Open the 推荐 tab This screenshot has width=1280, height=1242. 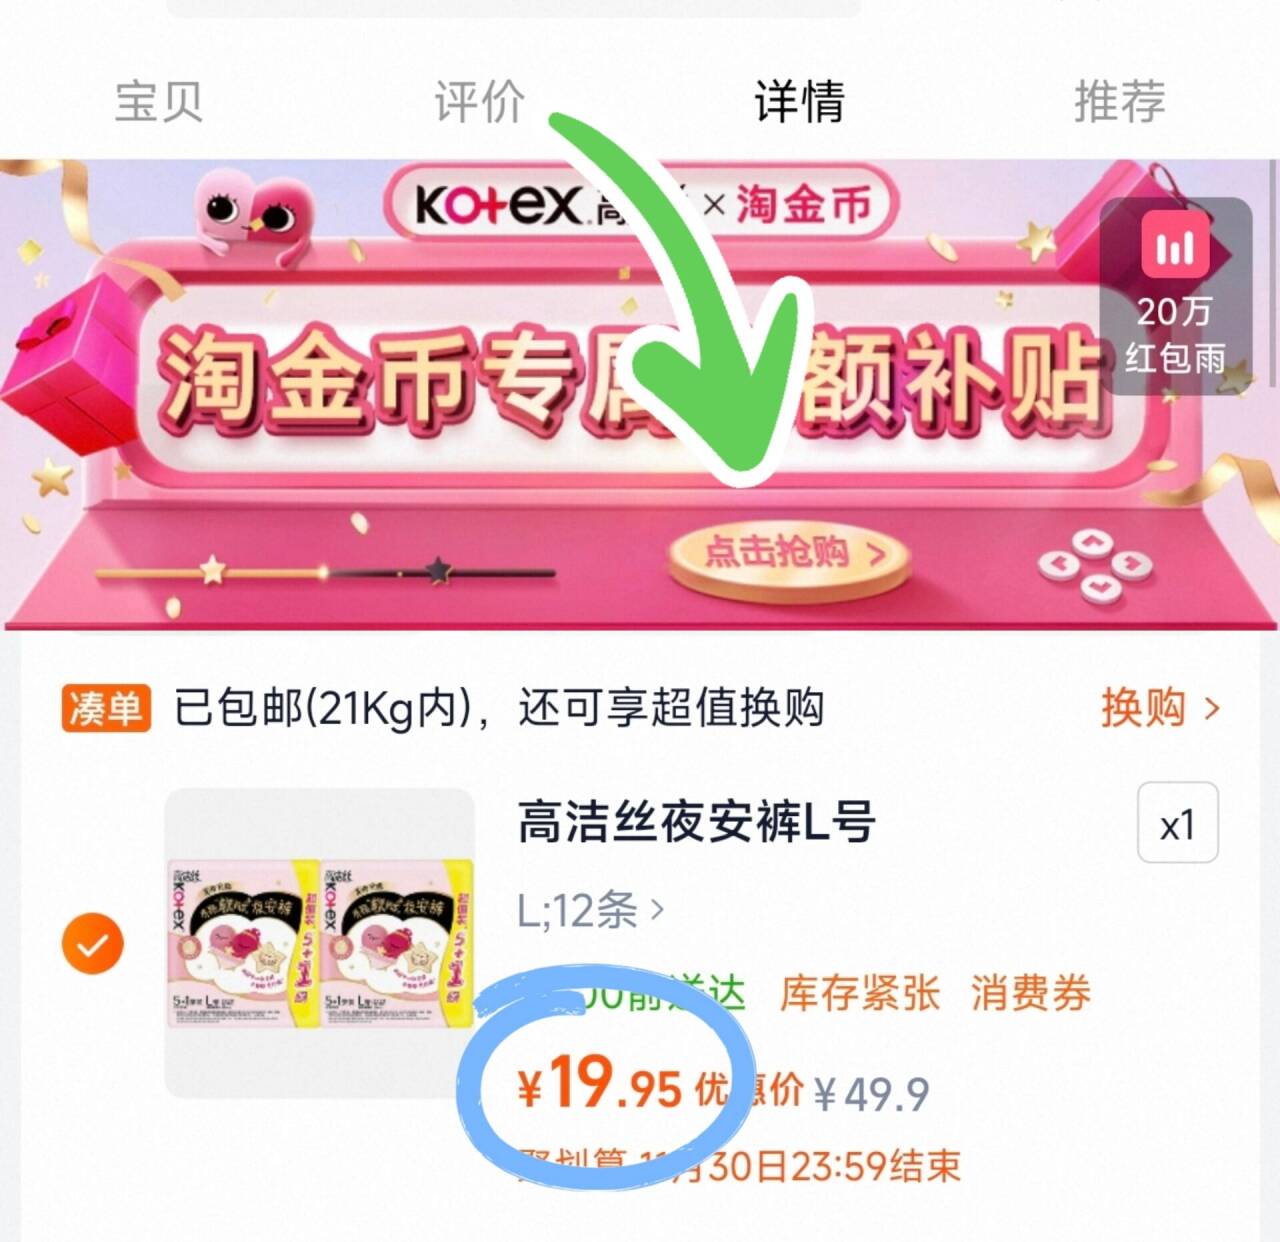pyautogui.click(x=1120, y=102)
